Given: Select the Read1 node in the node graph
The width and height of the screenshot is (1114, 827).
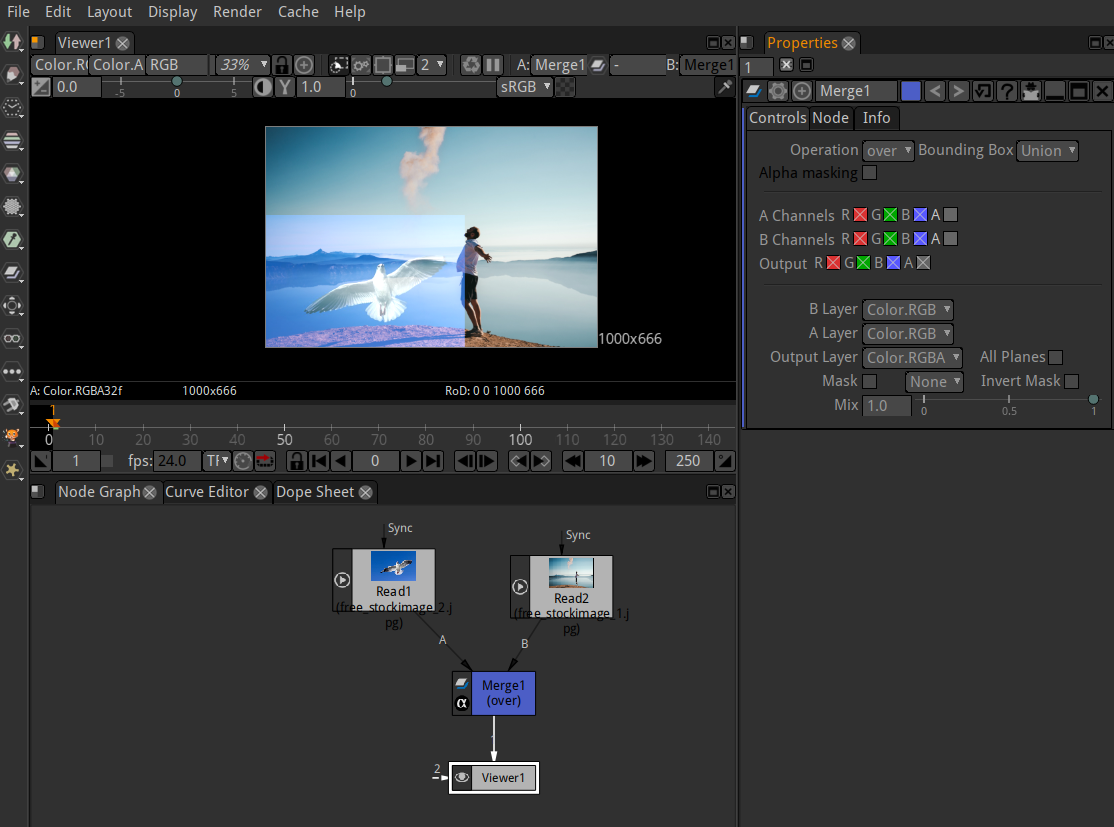Looking at the screenshot, I should click(393, 580).
